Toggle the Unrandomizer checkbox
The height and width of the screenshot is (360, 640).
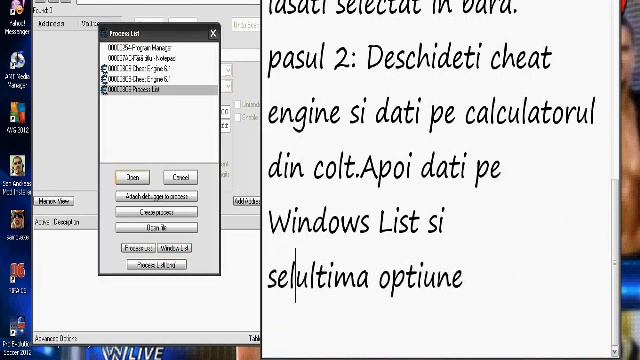(x=238, y=104)
